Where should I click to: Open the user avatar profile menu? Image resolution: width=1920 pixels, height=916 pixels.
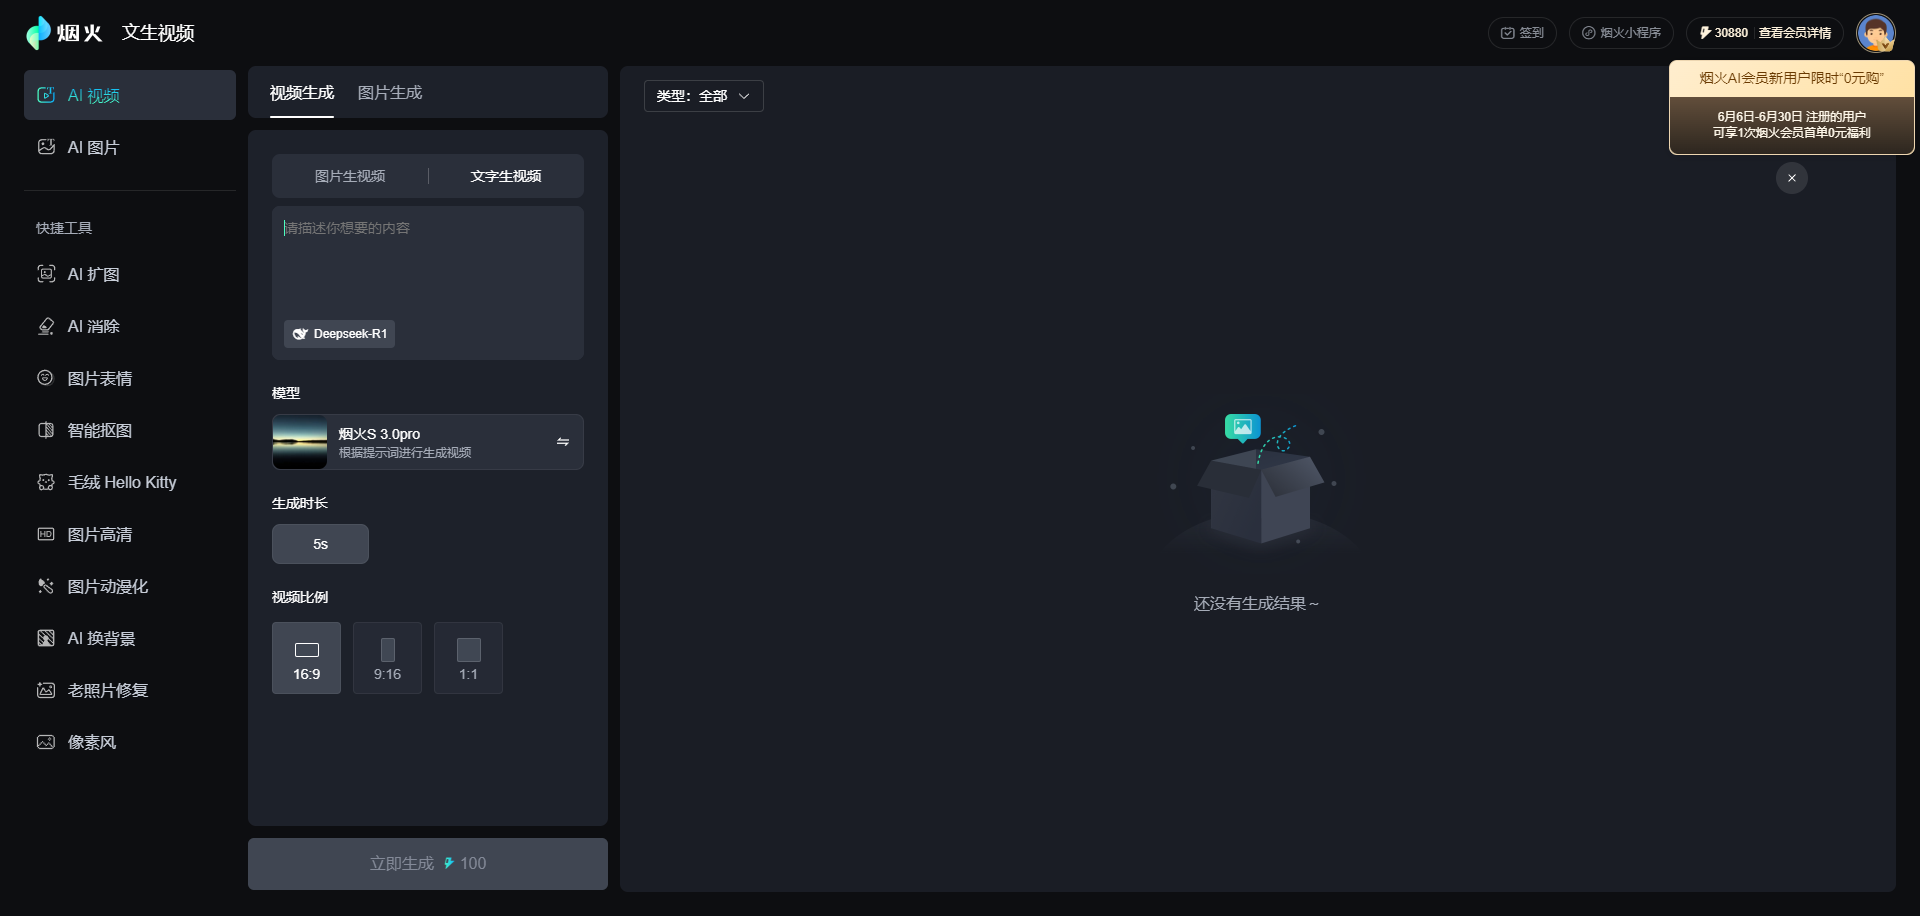click(1876, 33)
